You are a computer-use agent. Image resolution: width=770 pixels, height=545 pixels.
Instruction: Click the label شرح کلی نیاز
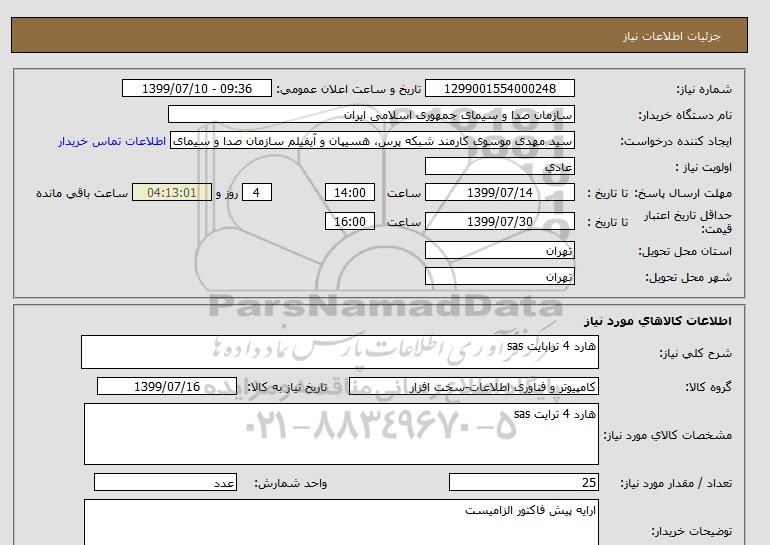click(x=695, y=353)
